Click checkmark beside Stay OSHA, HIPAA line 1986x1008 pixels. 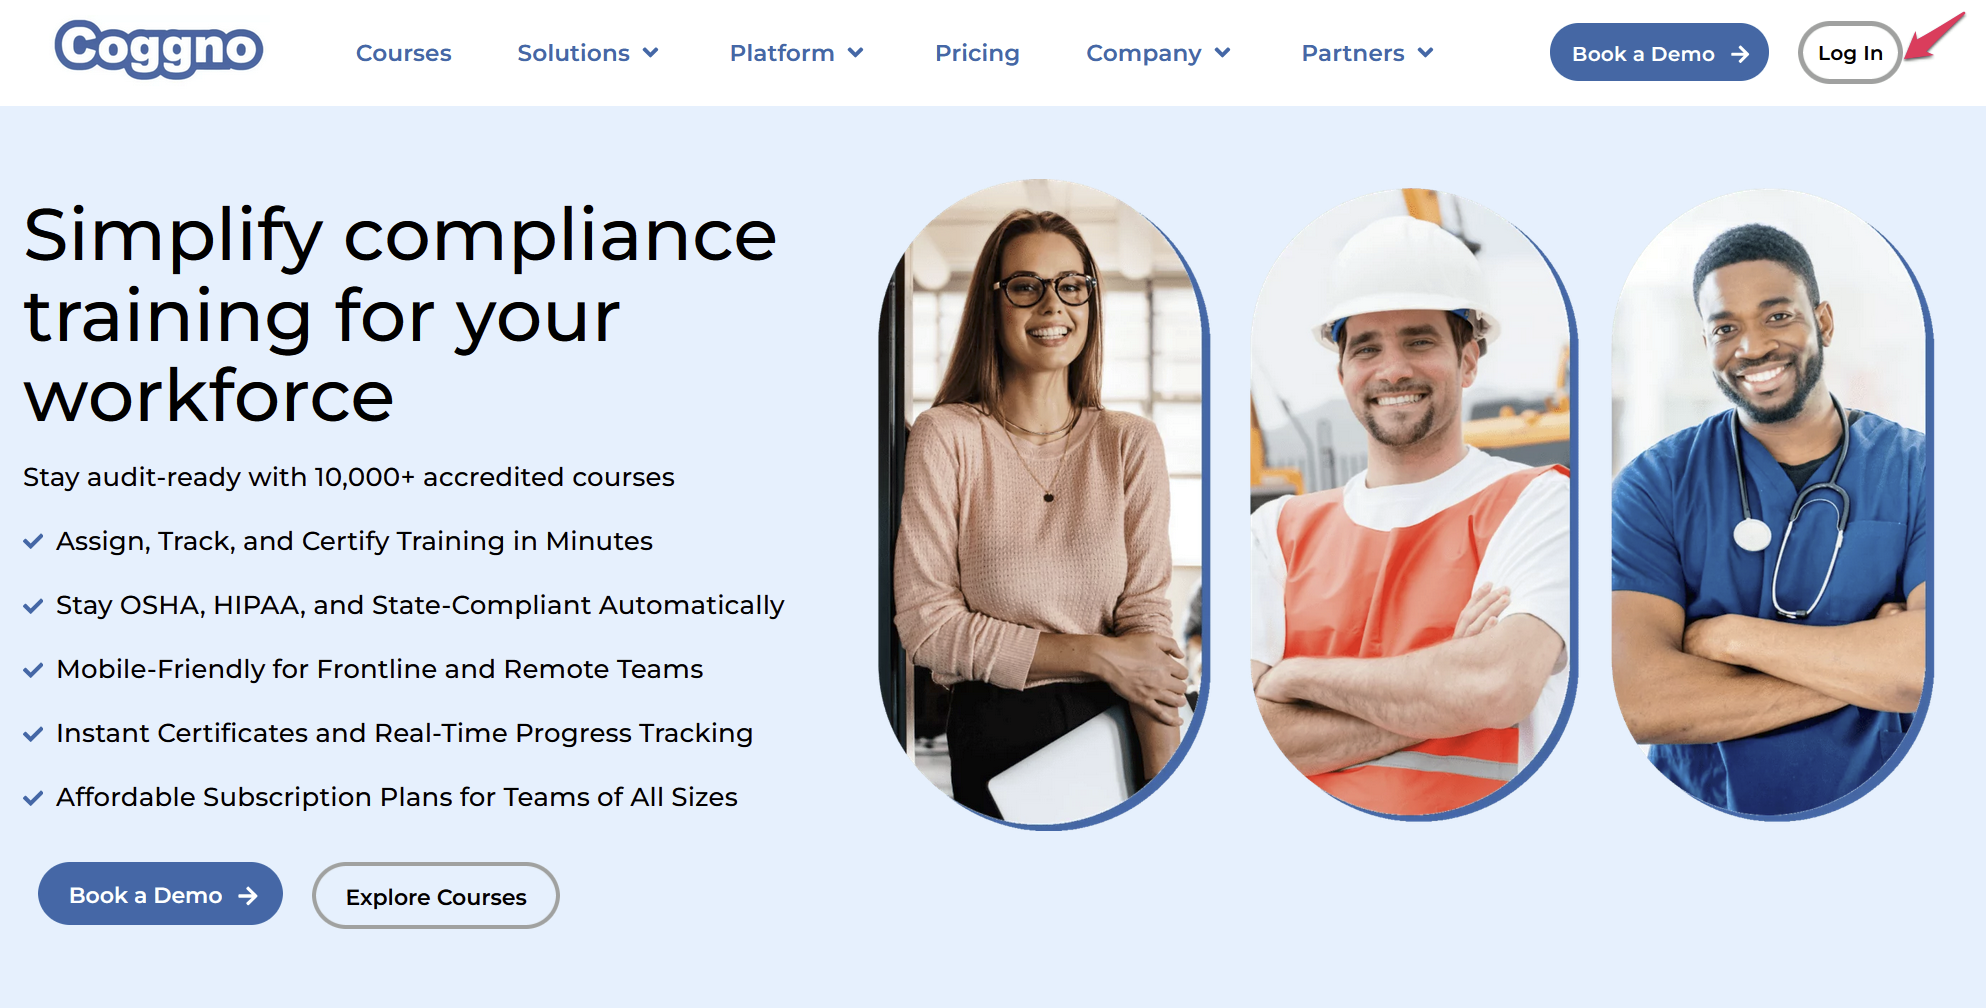[33, 605]
